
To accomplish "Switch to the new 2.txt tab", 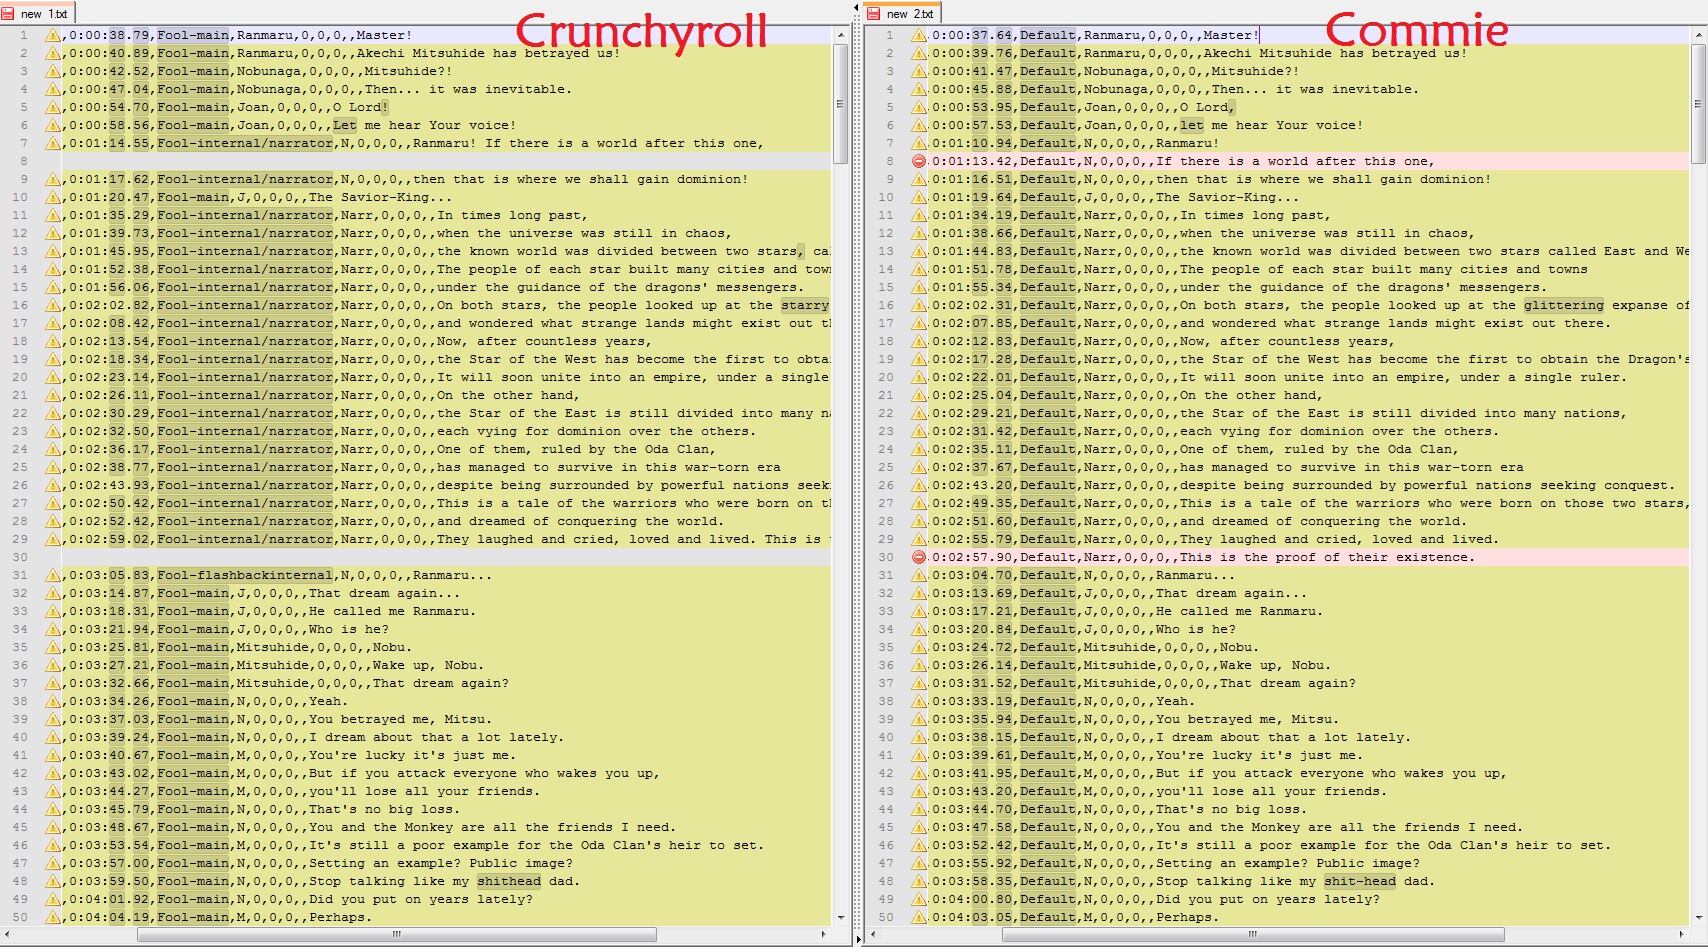I will (902, 13).
